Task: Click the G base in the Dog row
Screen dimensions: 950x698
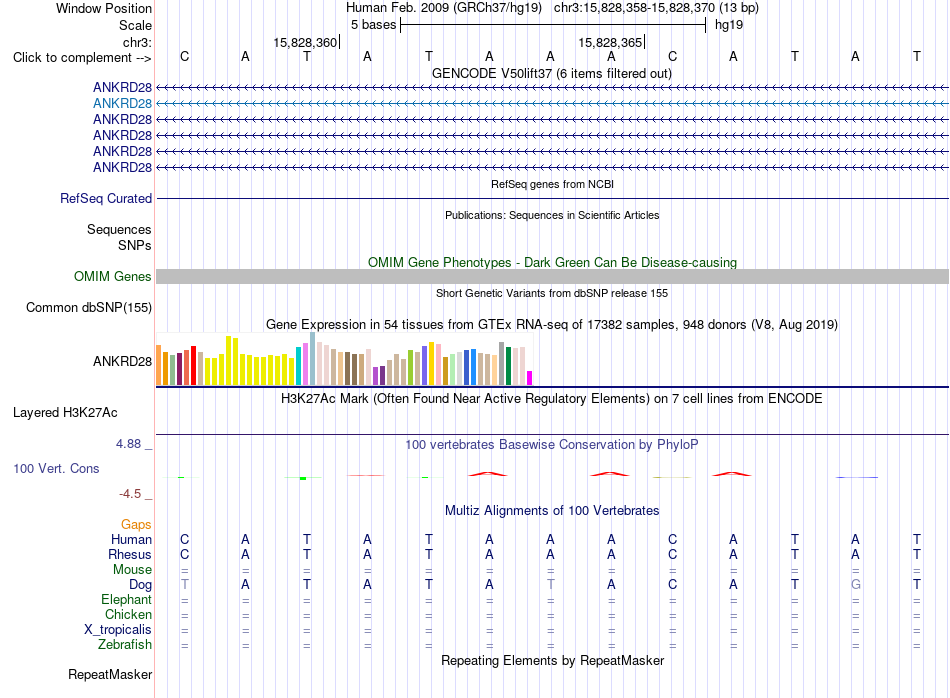Action: [855, 585]
